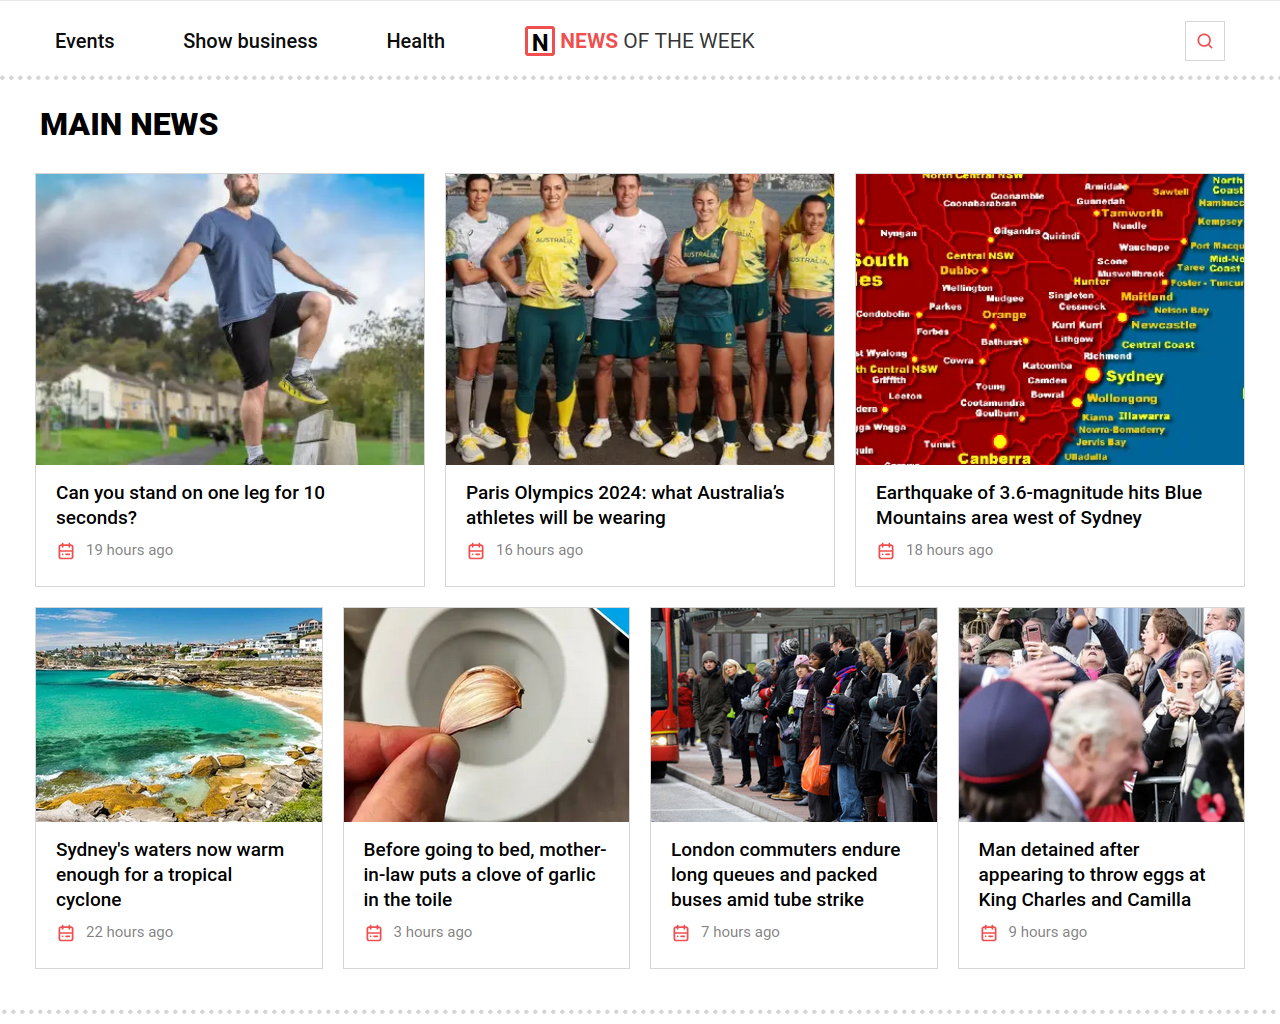Viewport: 1280px width, 1024px height.
Task: Click the garlic clove toilet photo
Action: click(x=486, y=715)
